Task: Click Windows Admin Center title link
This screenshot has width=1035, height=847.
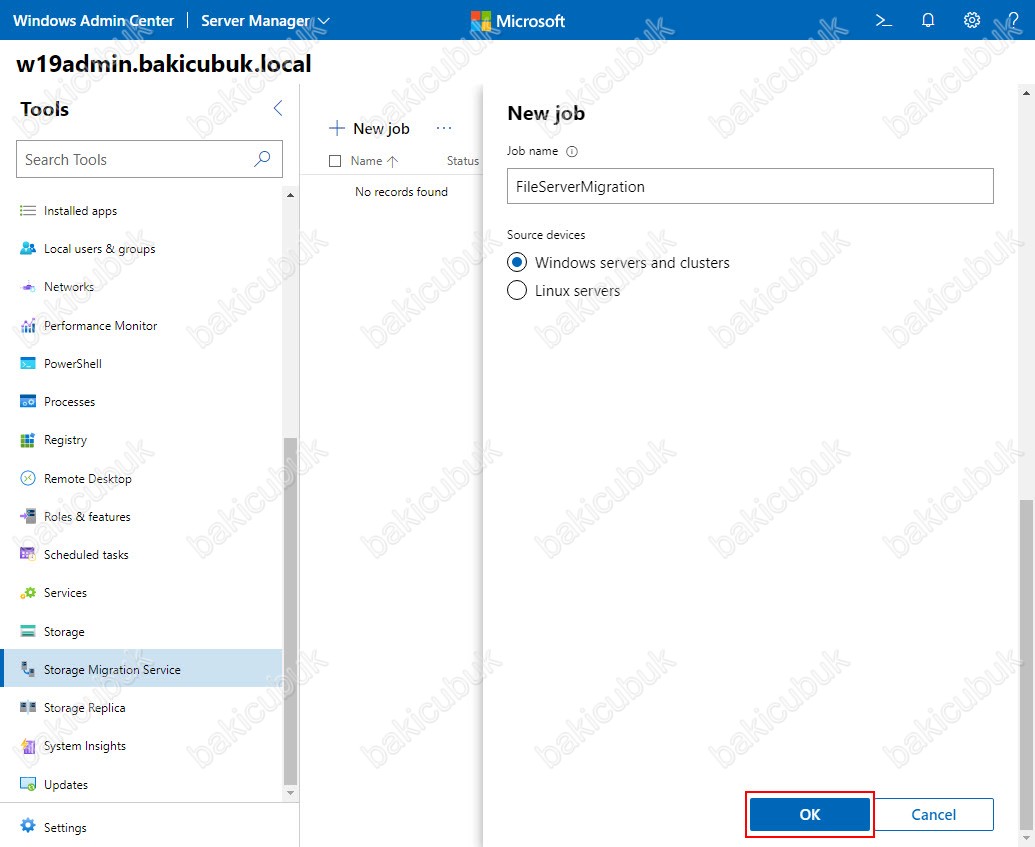Action: tap(94, 20)
